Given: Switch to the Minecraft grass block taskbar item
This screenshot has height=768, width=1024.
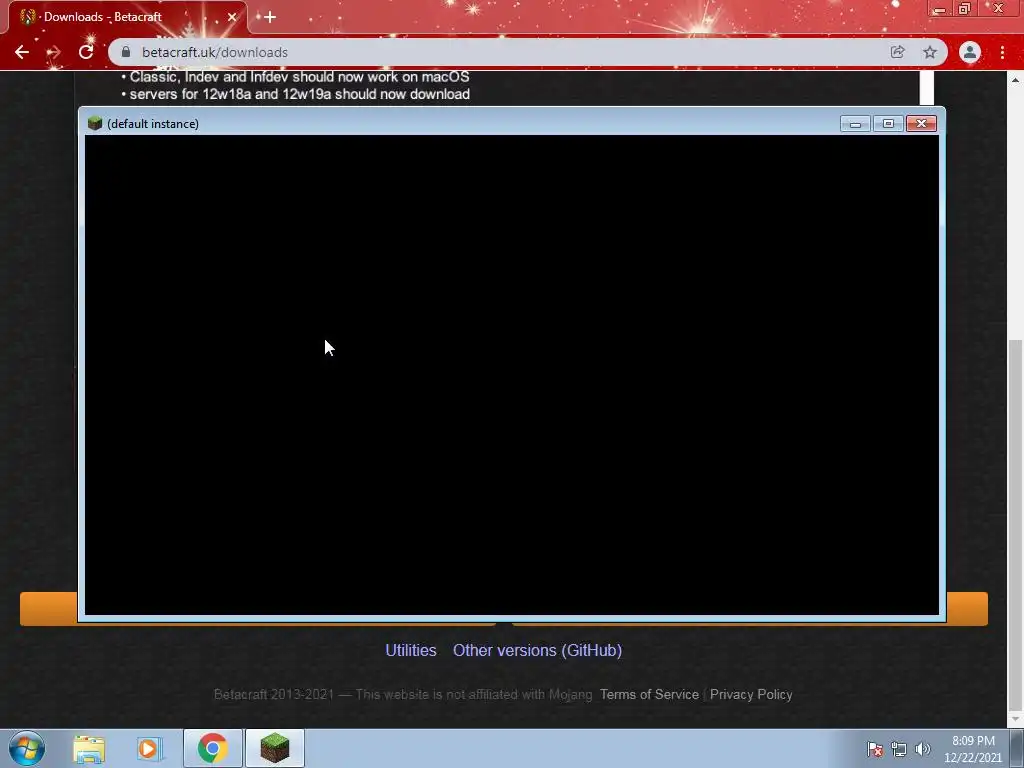Looking at the screenshot, I should (x=275, y=748).
